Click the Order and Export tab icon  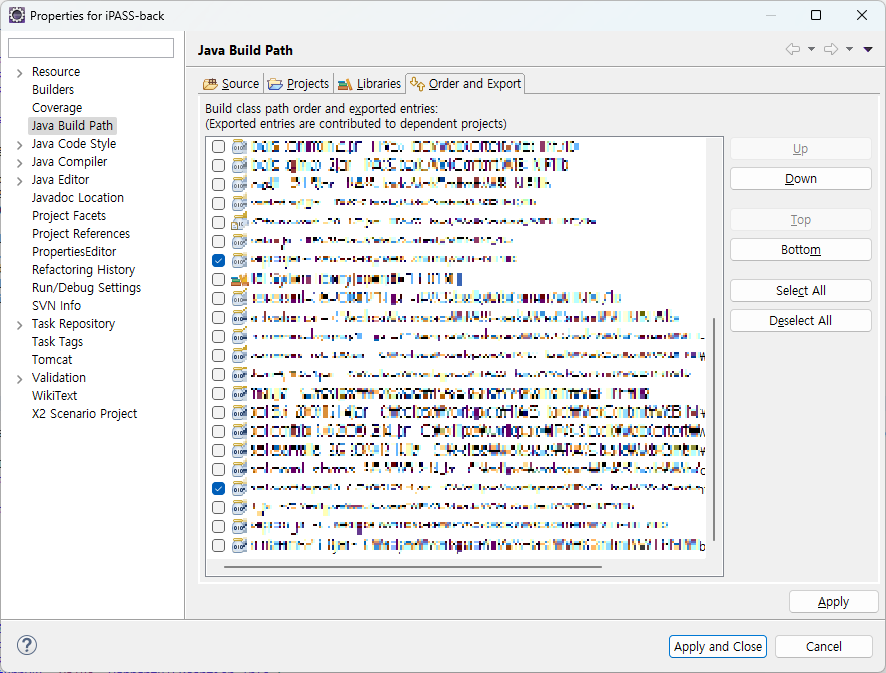[418, 84]
